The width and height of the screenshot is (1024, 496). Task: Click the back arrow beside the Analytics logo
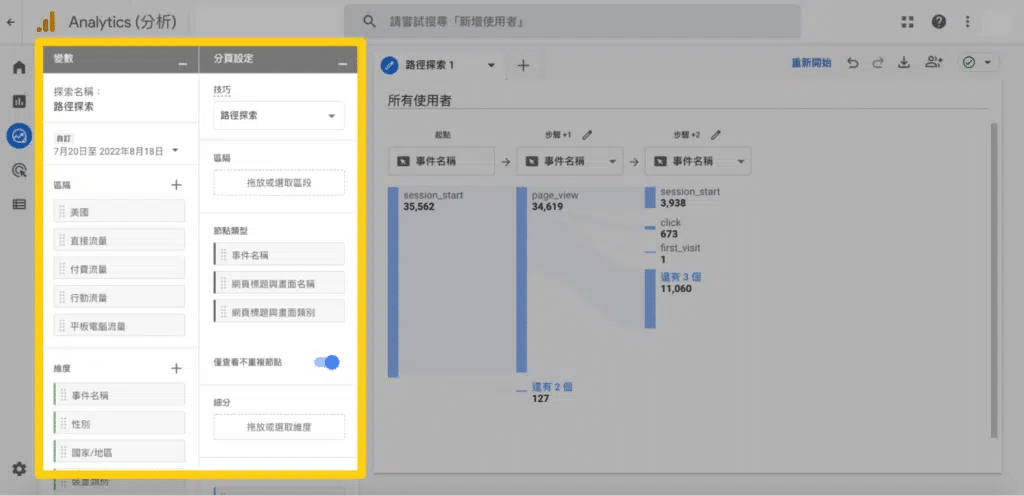tap(10, 22)
